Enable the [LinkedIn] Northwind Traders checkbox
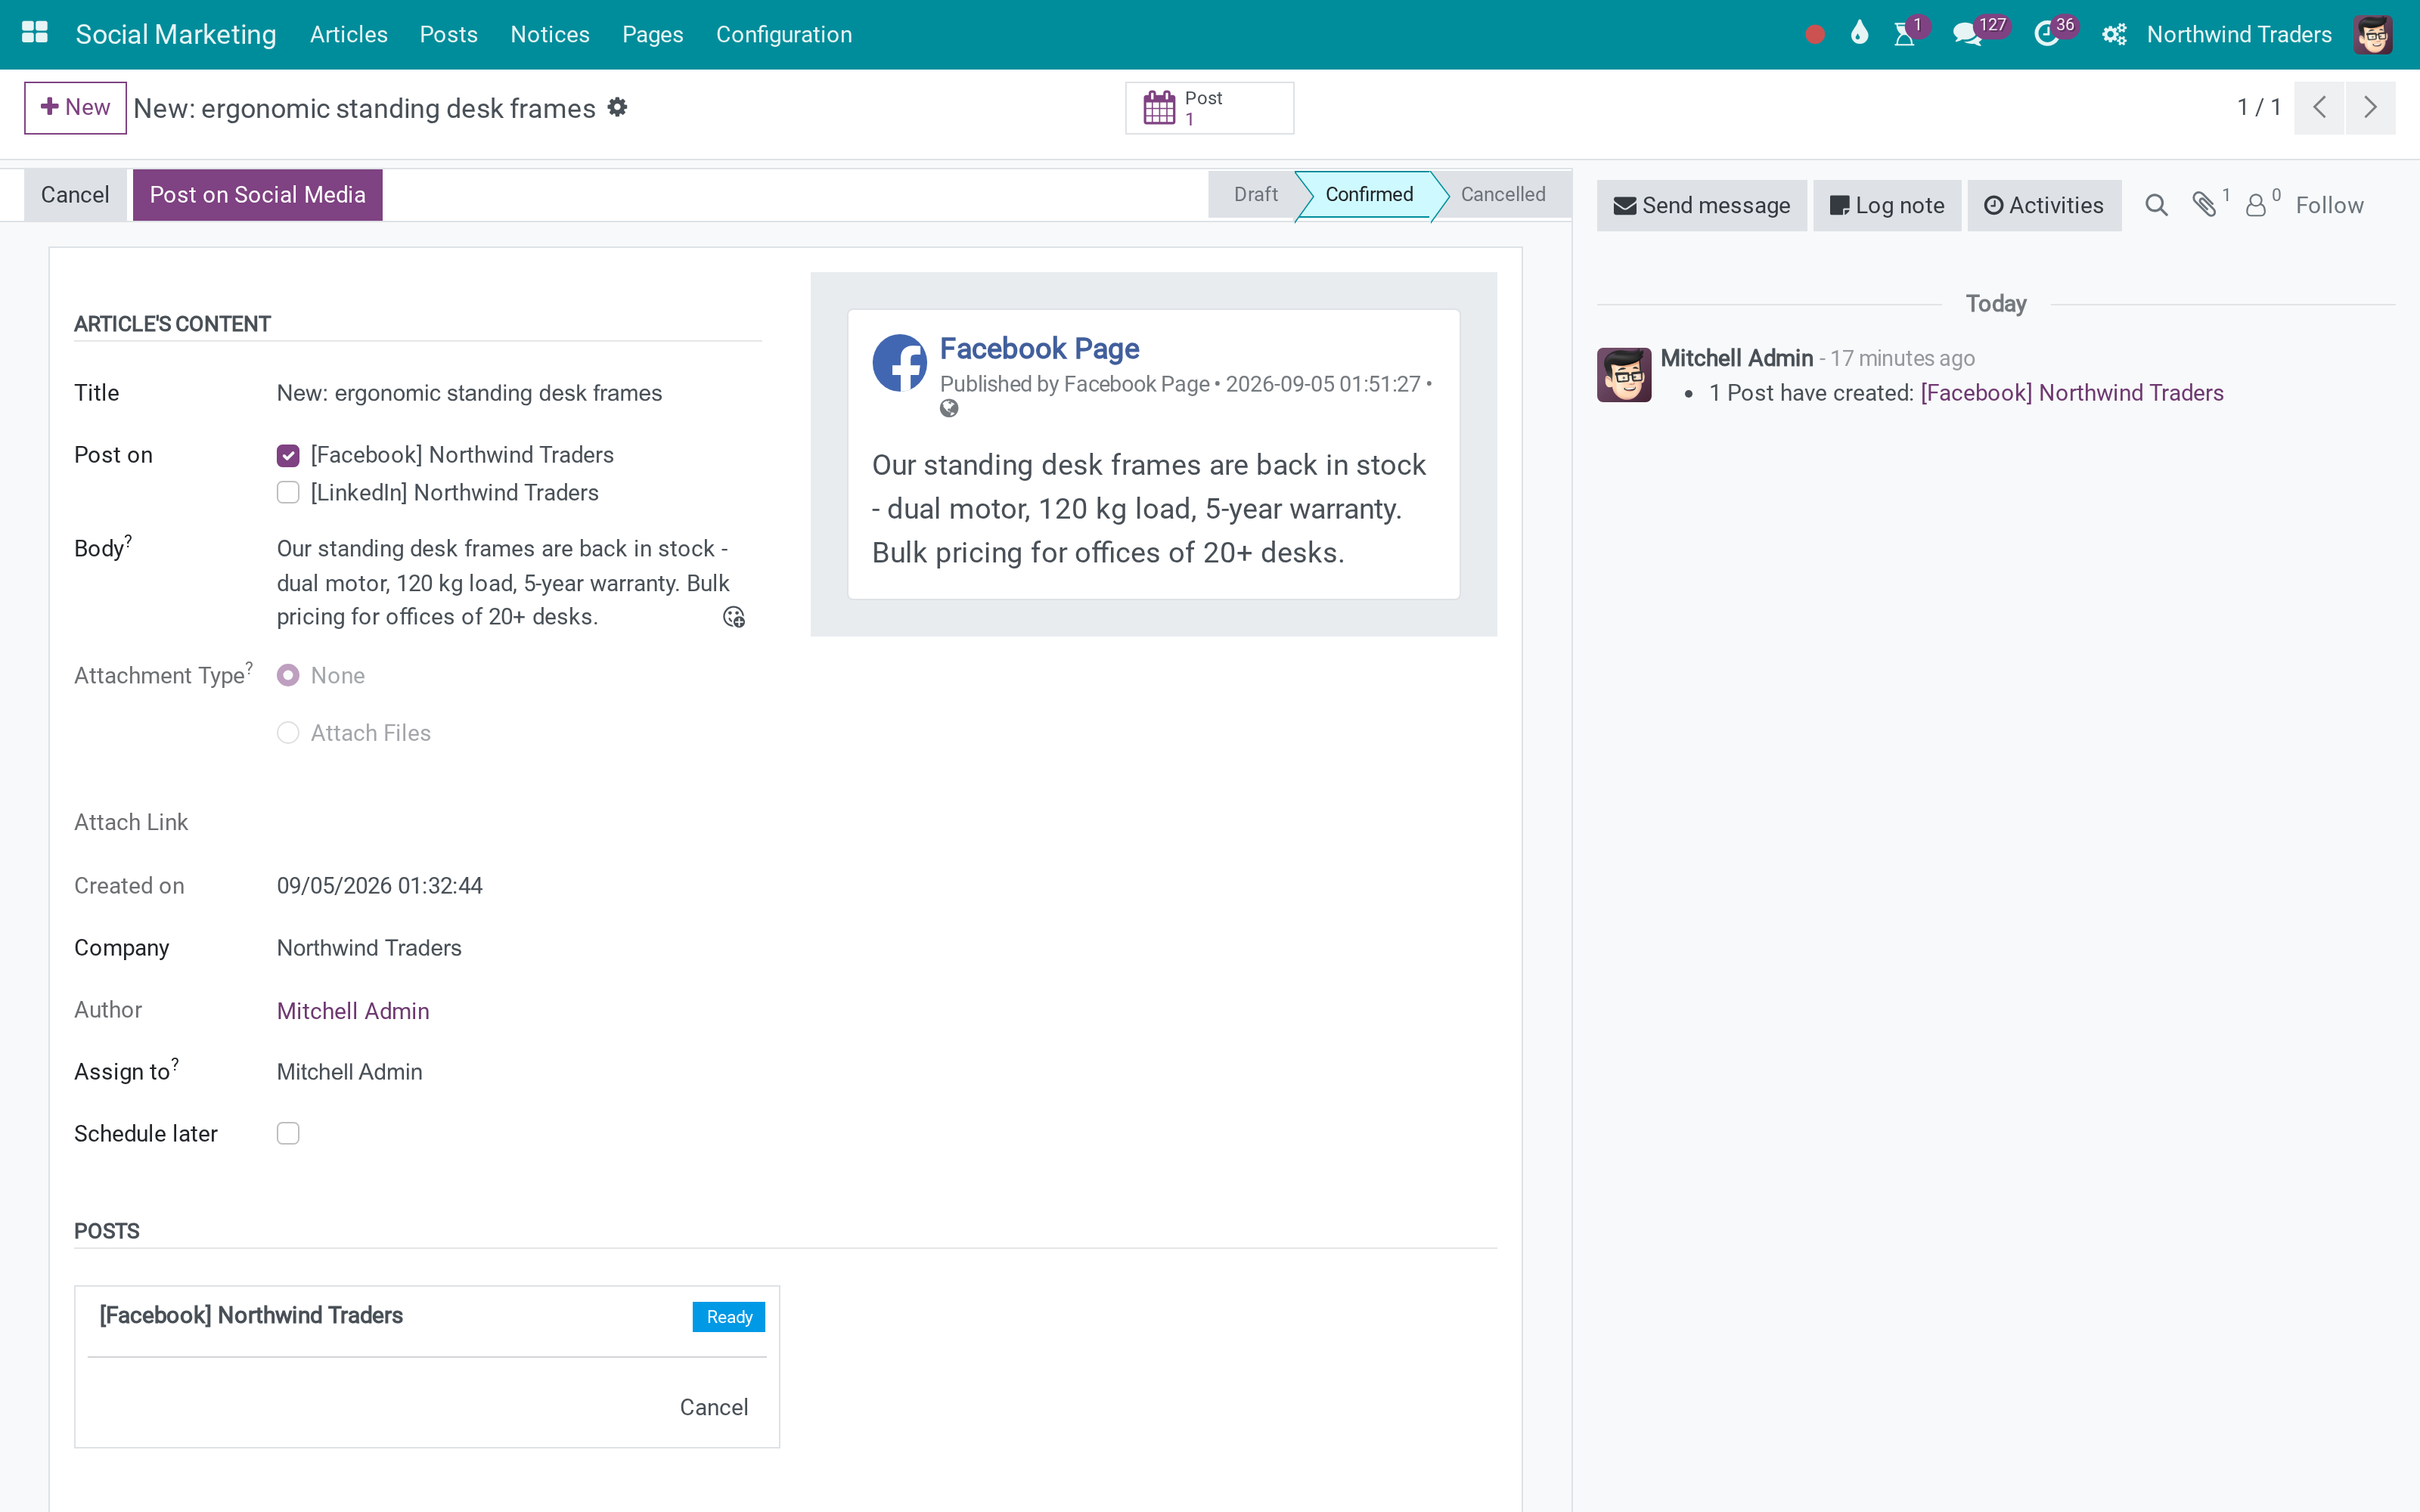The height and width of the screenshot is (1512, 2420). pyautogui.click(x=288, y=493)
